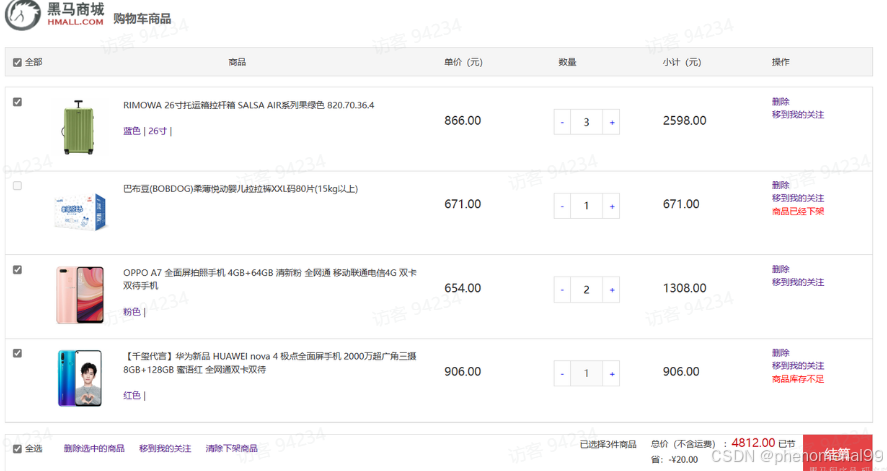
Task: Delete the 巴布豆 diaper item via 删除
Action: point(780,185)
